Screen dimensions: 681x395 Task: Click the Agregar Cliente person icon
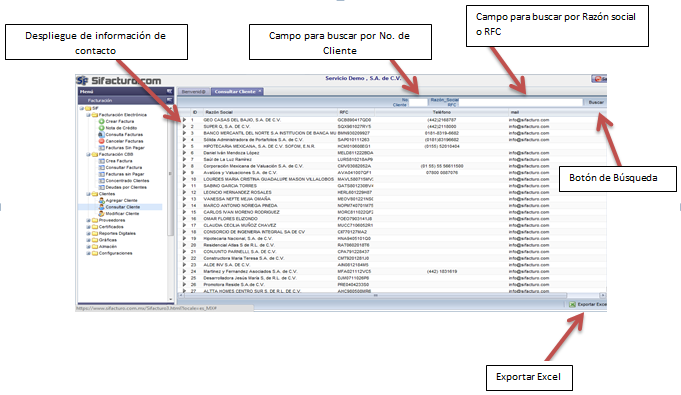(102, 200)
